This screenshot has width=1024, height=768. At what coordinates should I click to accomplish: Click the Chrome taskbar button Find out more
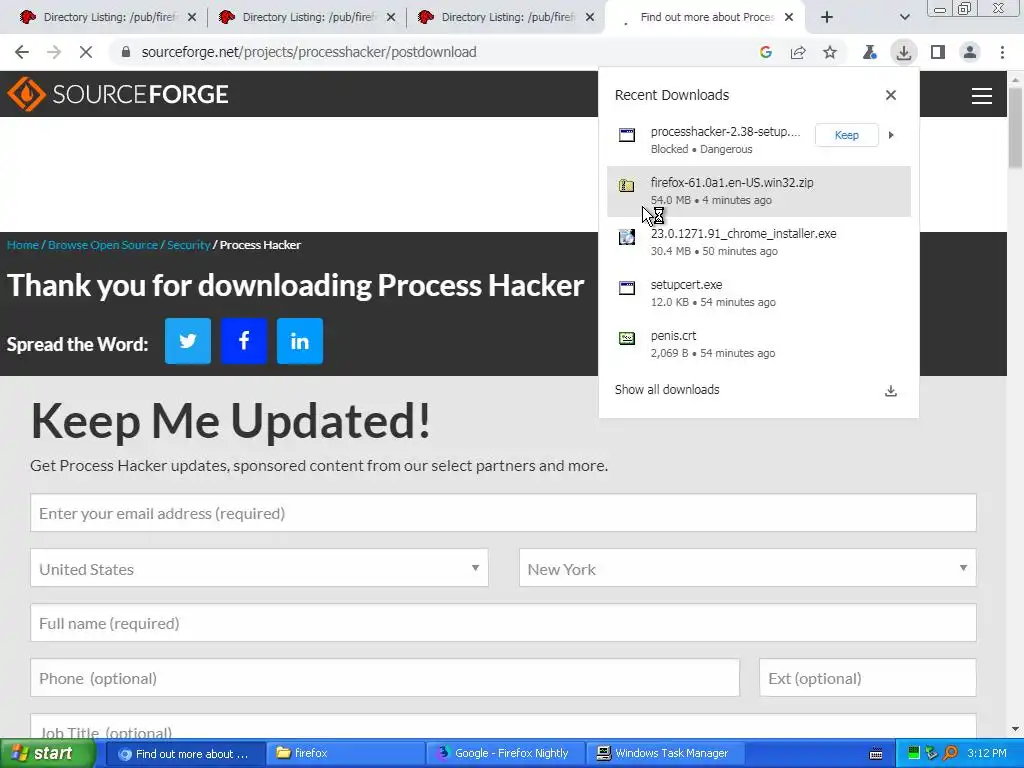click(185, 754)
